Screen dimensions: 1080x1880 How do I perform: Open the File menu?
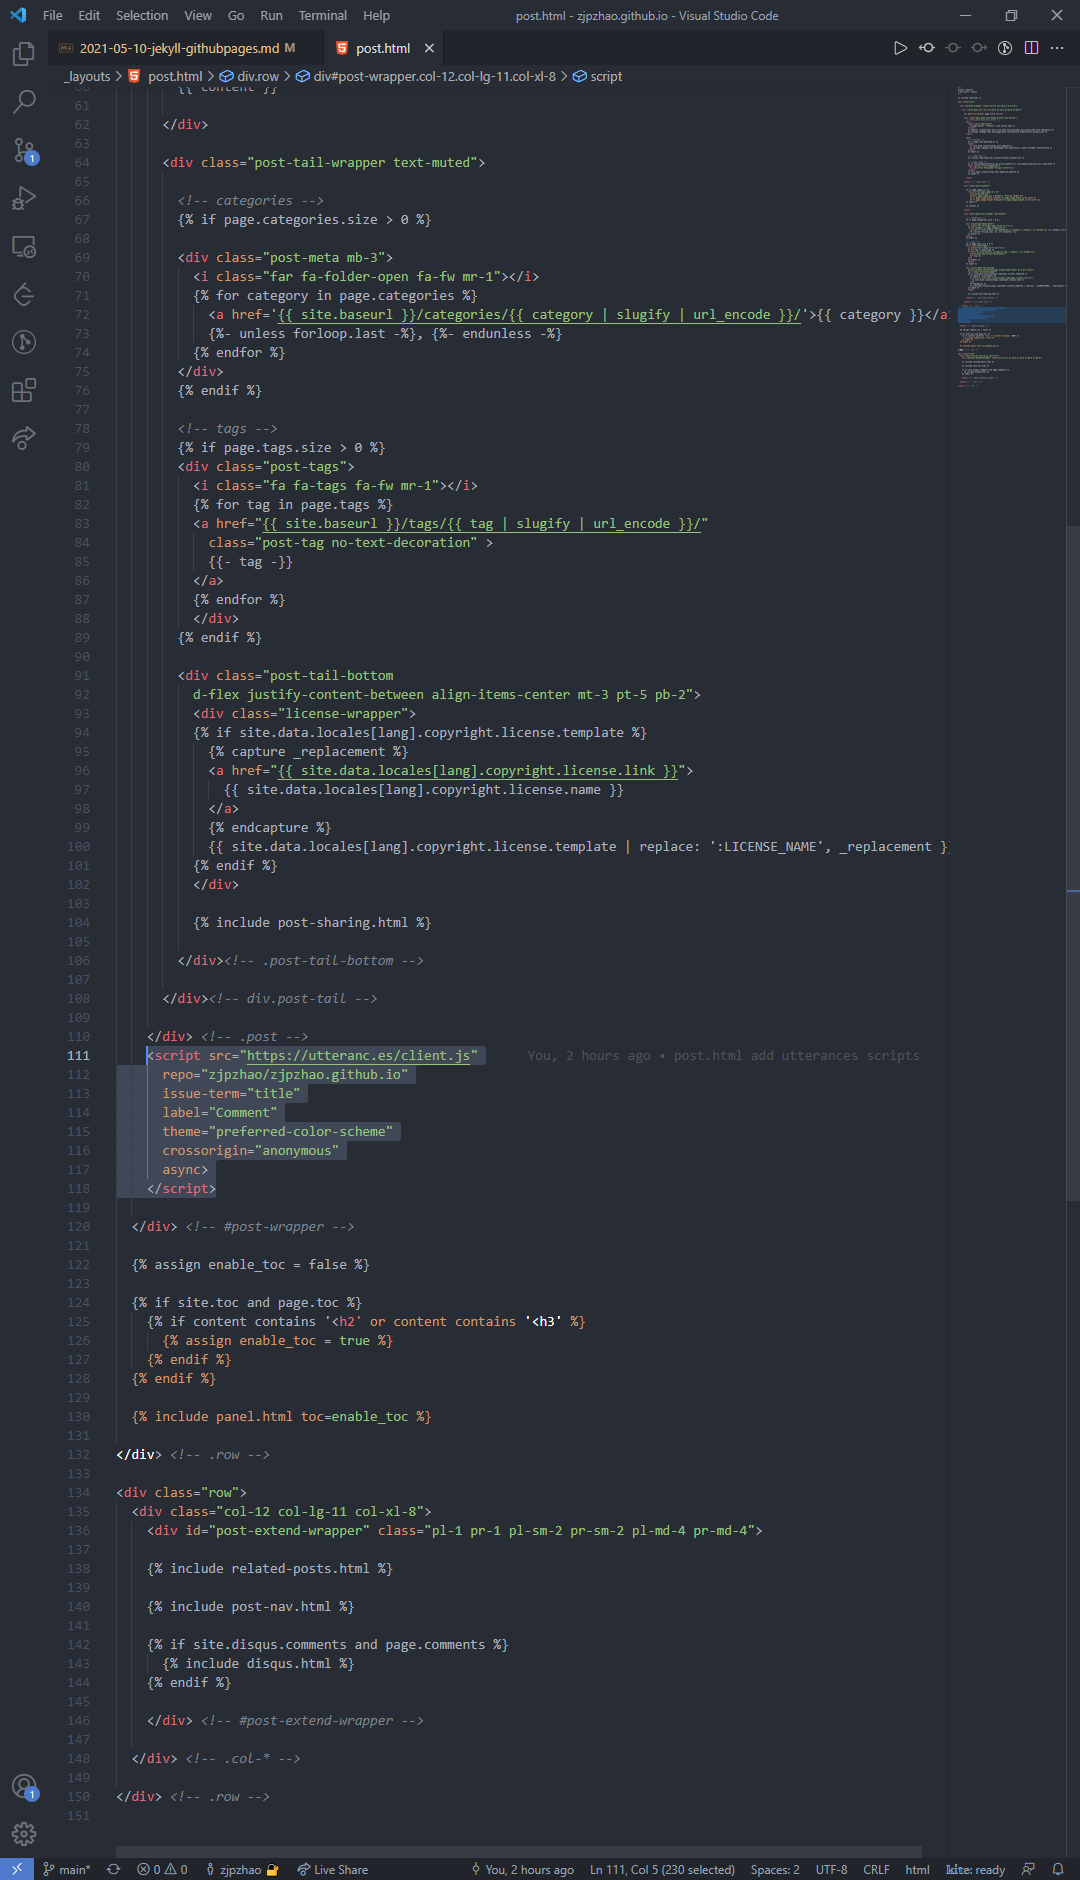pyautogui.click(x=53, y=16)
